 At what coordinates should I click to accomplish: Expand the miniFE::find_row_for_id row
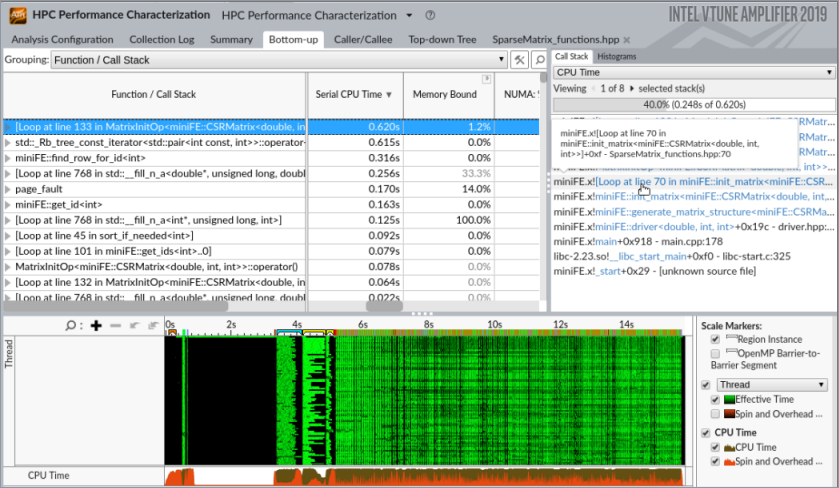[8, 158]
